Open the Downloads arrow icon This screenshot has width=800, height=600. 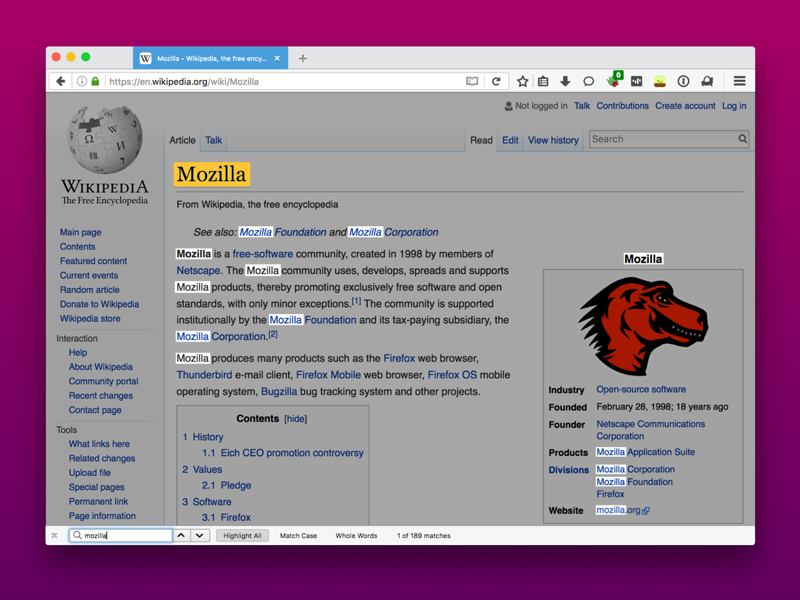point(565,81)
